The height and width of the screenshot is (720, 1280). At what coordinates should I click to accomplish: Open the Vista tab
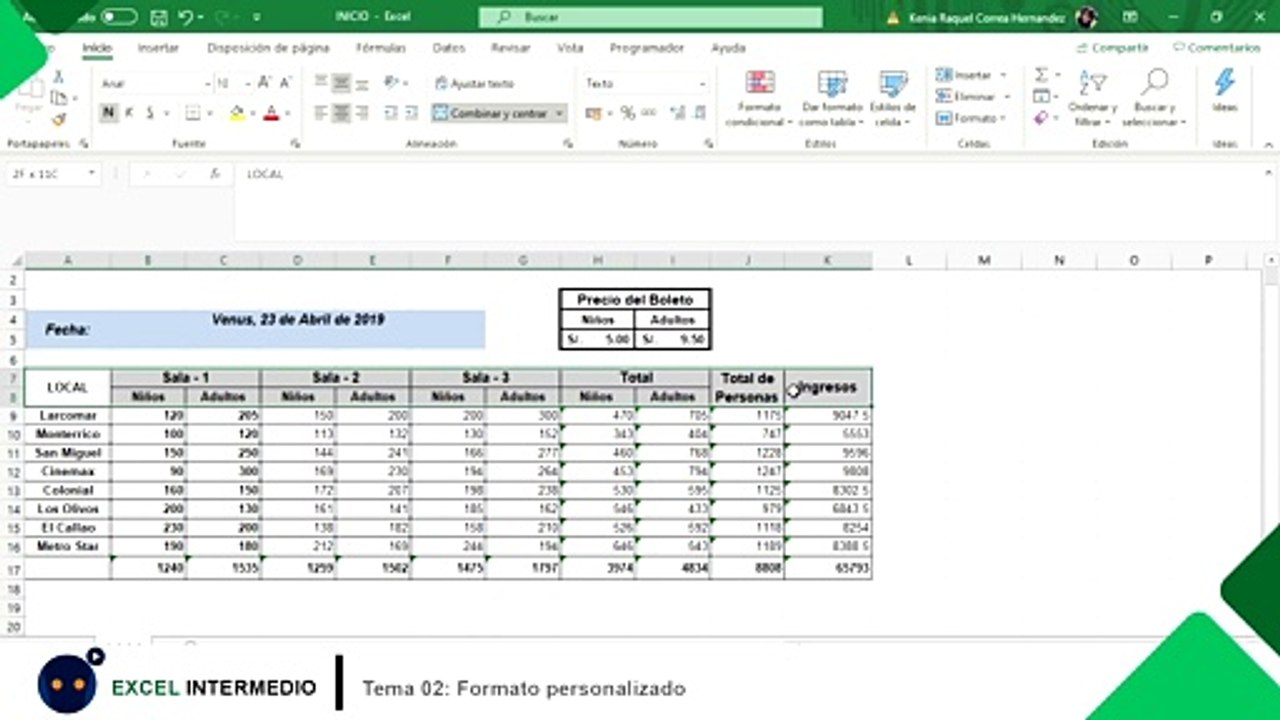pyautogui.click(x=570, y=48)
